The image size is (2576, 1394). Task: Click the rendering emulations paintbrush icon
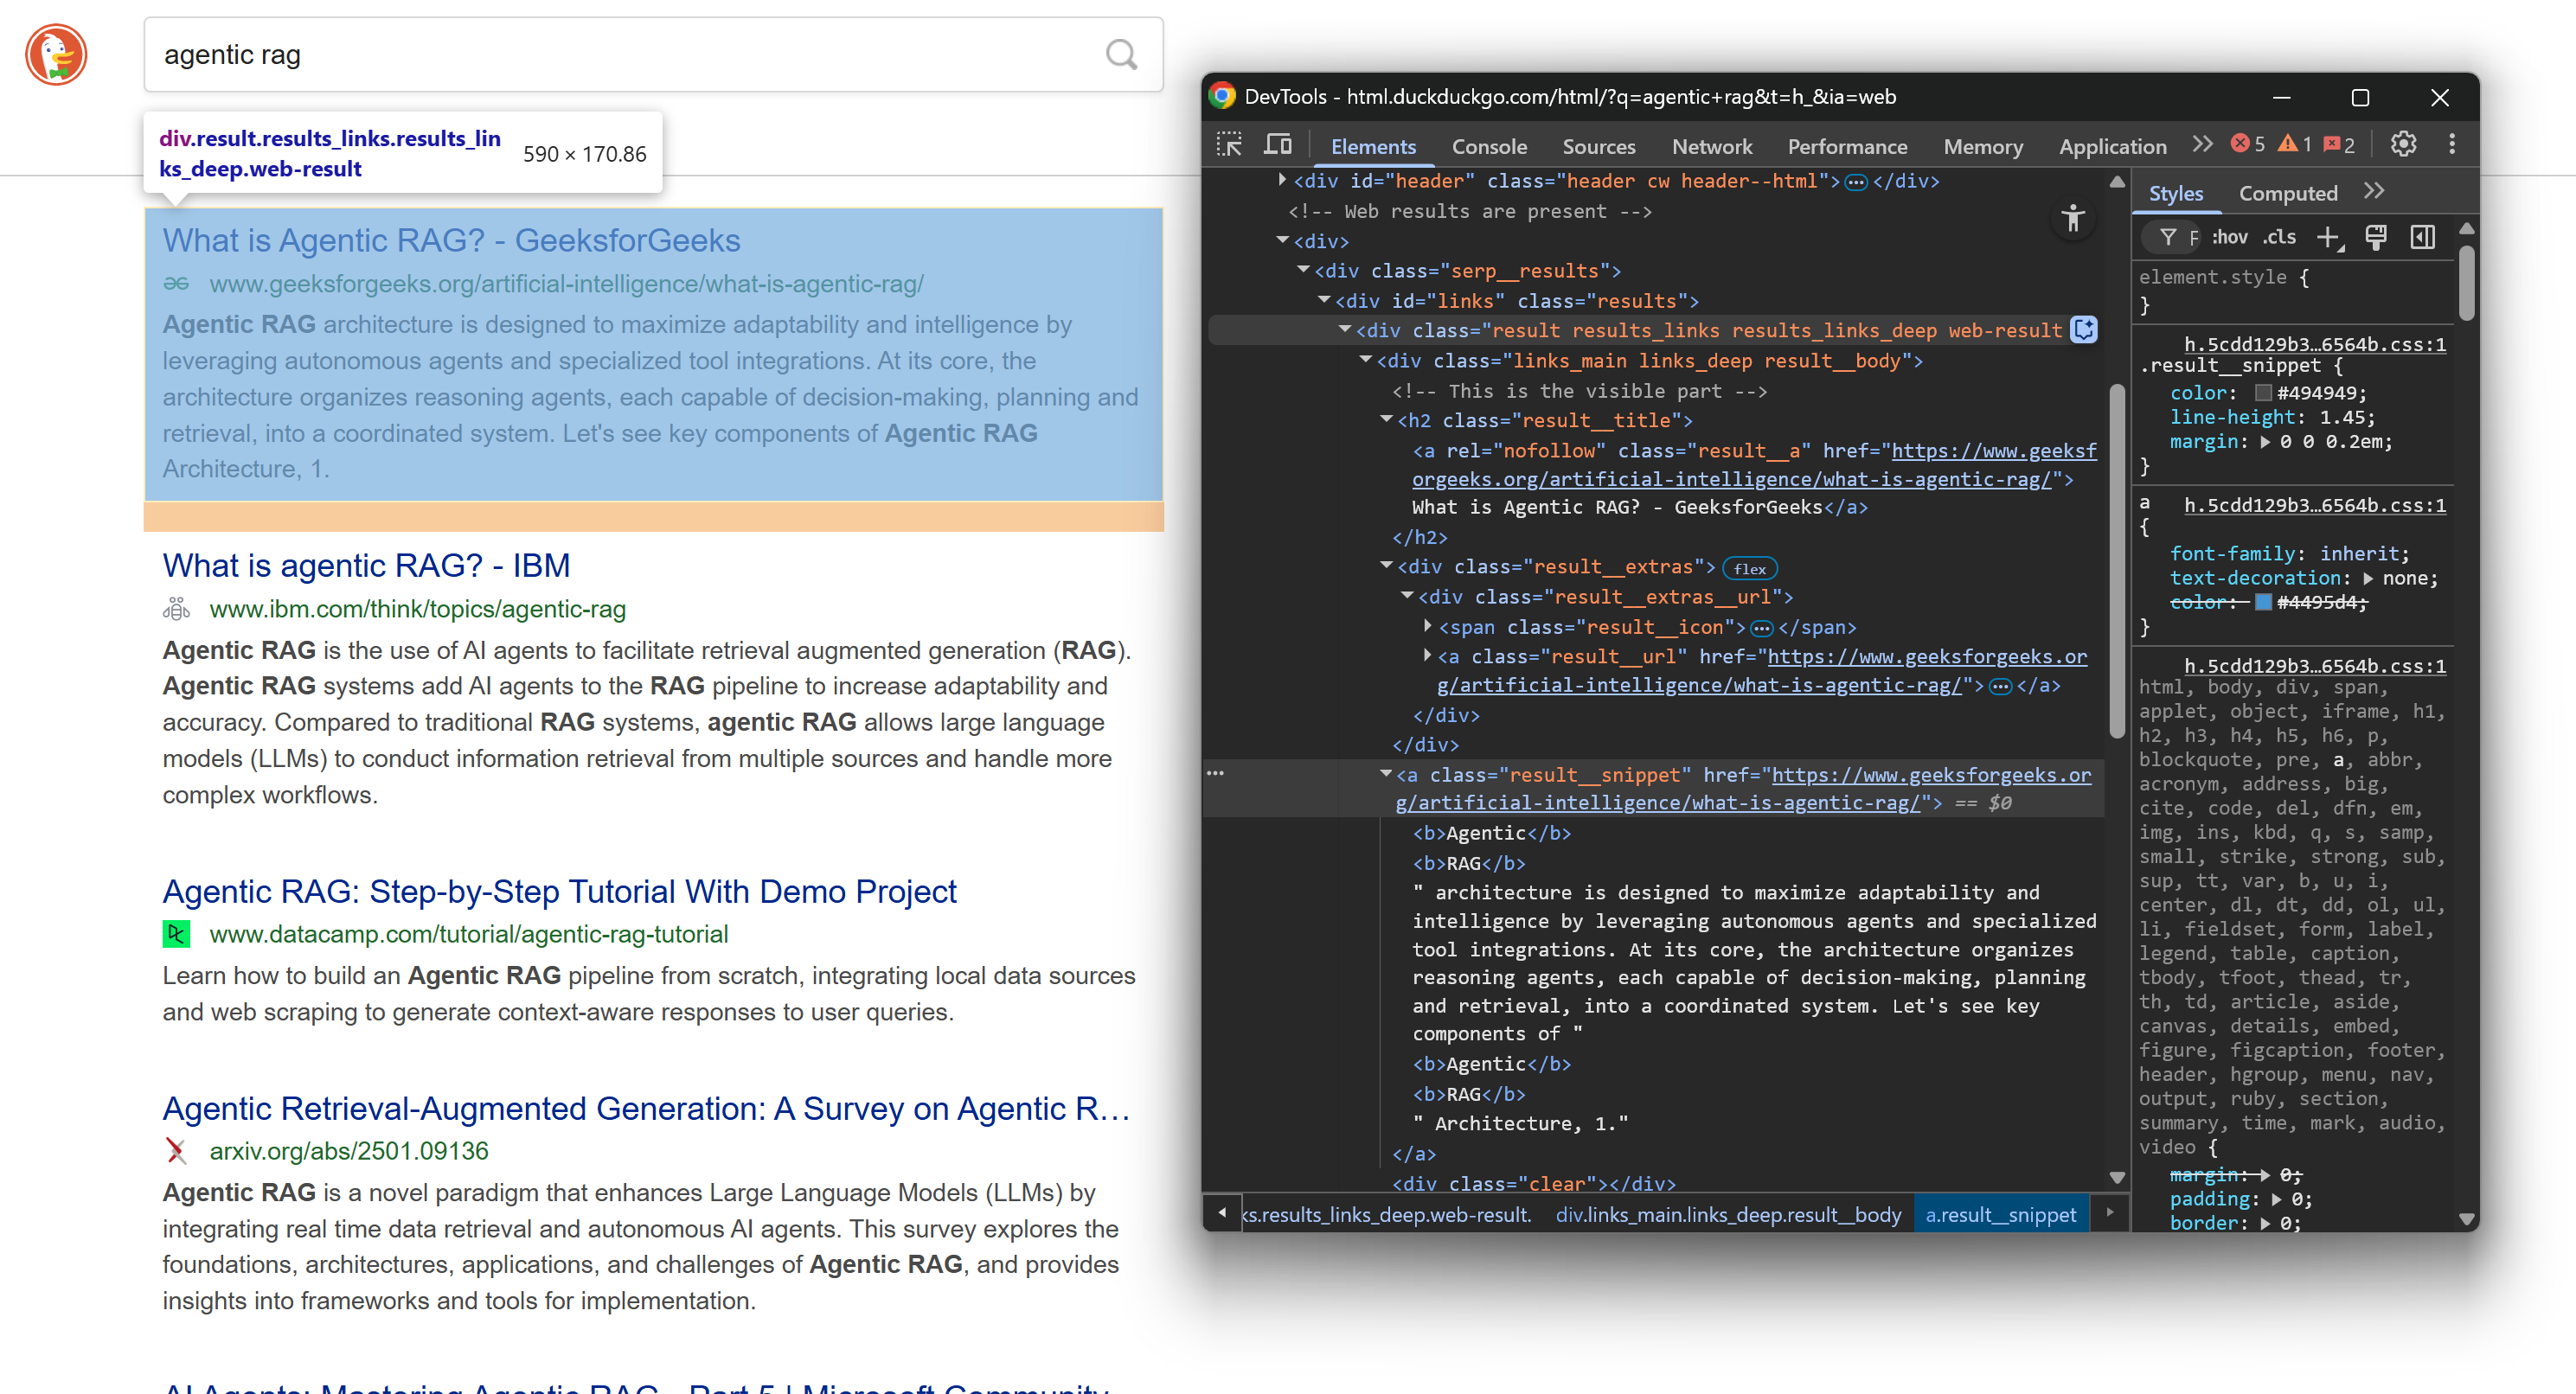2377,237
